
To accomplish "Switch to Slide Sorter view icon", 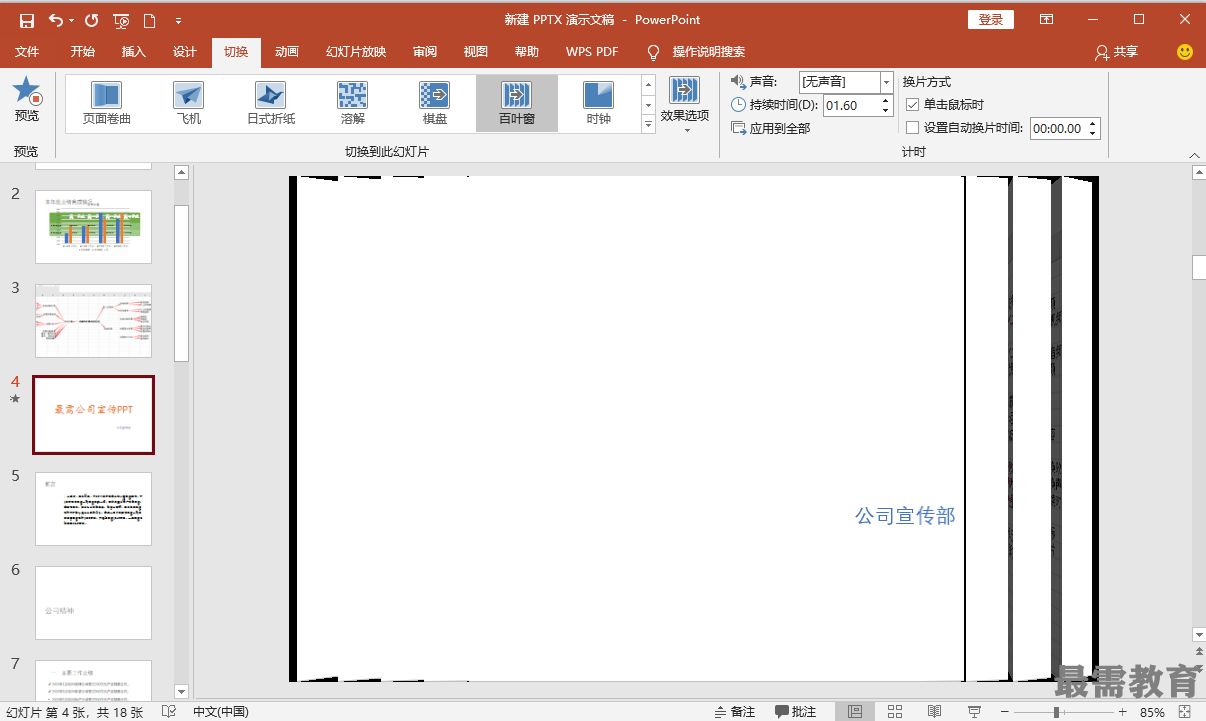I will click(895, 712).
